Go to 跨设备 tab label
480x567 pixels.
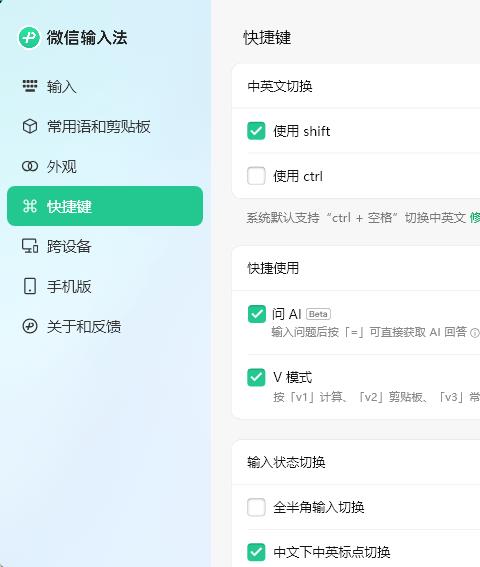pyautogui.click(x=69, y=247)
